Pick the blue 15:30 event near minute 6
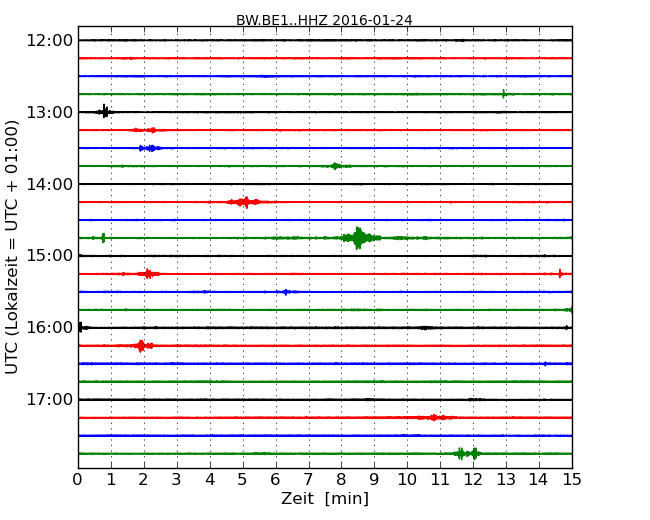This screenshot has height=520, width=650. point(286,292)
